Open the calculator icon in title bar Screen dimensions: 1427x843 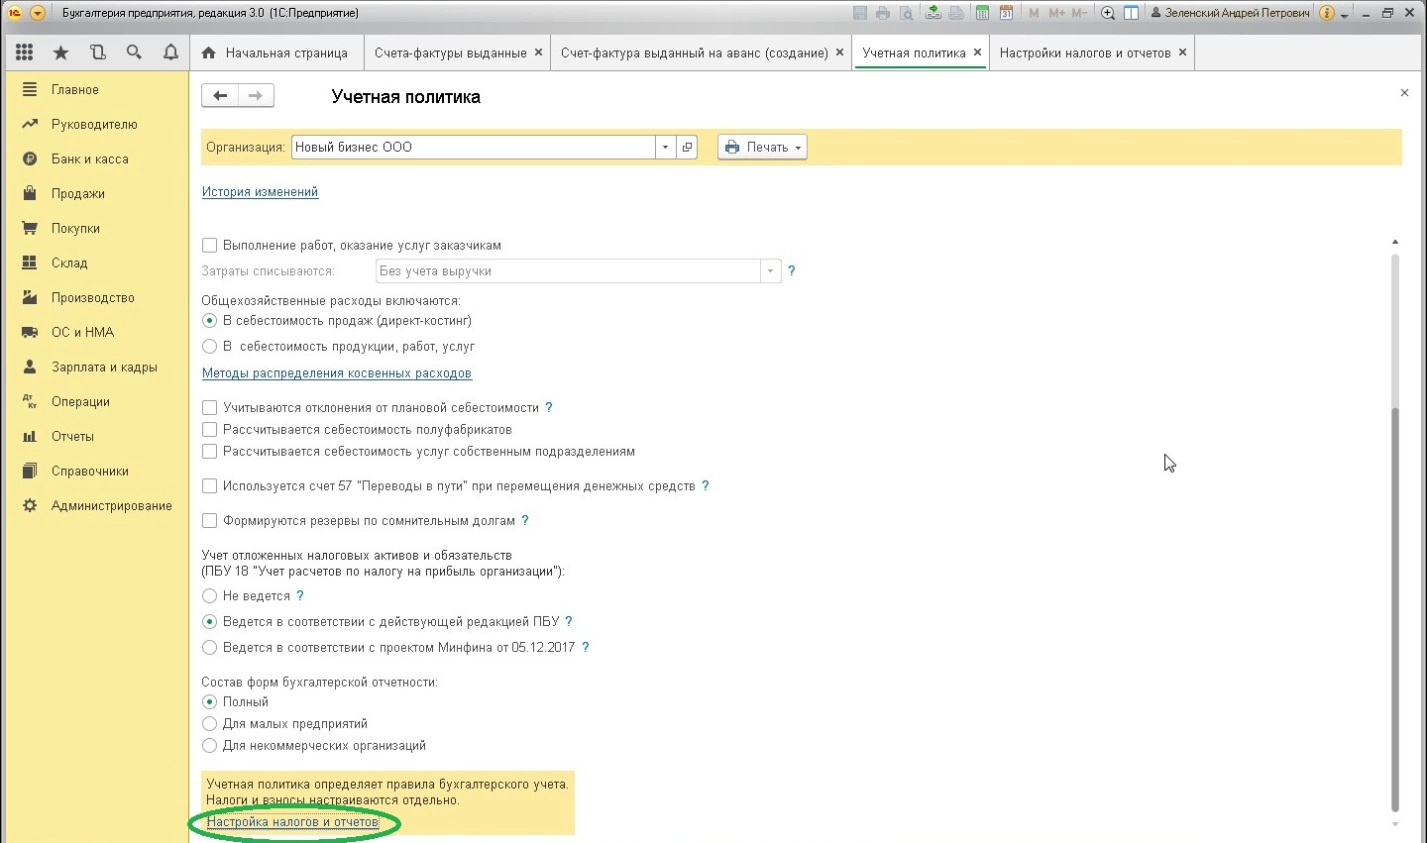(982, 13)
